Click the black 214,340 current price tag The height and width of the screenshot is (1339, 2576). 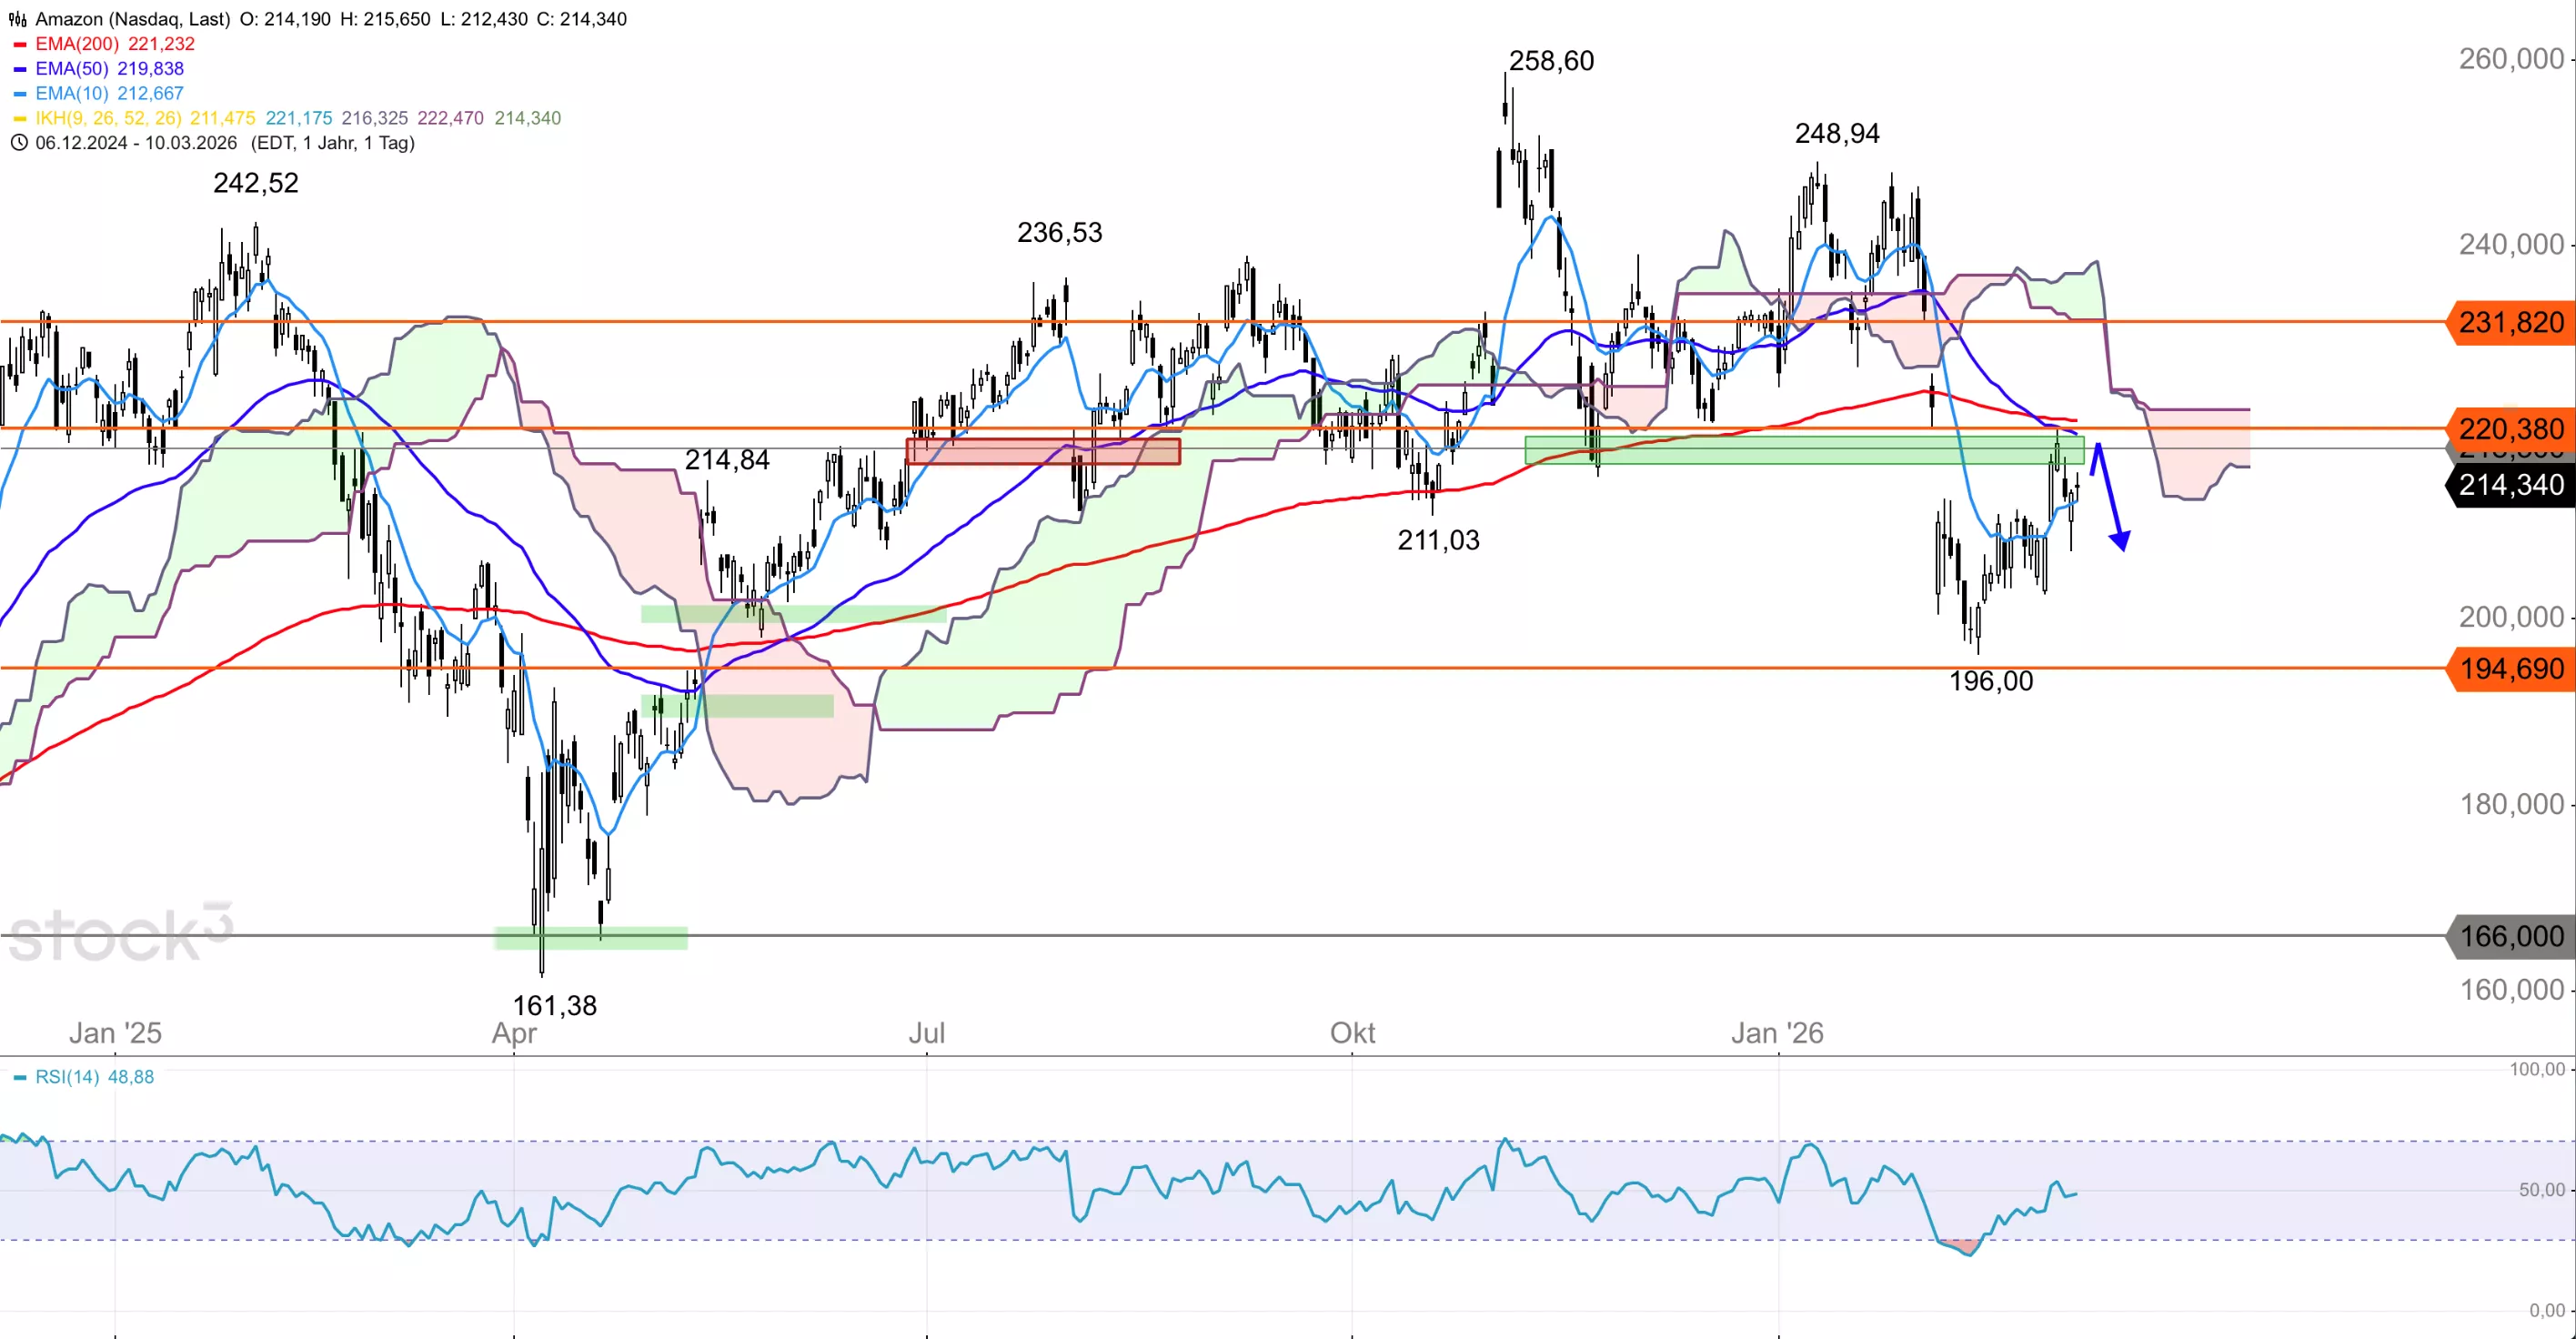click(2510, 486)
